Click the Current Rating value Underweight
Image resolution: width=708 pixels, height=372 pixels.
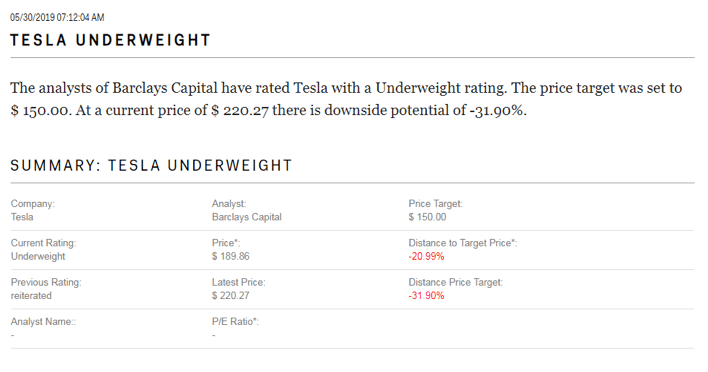(38, 256)
